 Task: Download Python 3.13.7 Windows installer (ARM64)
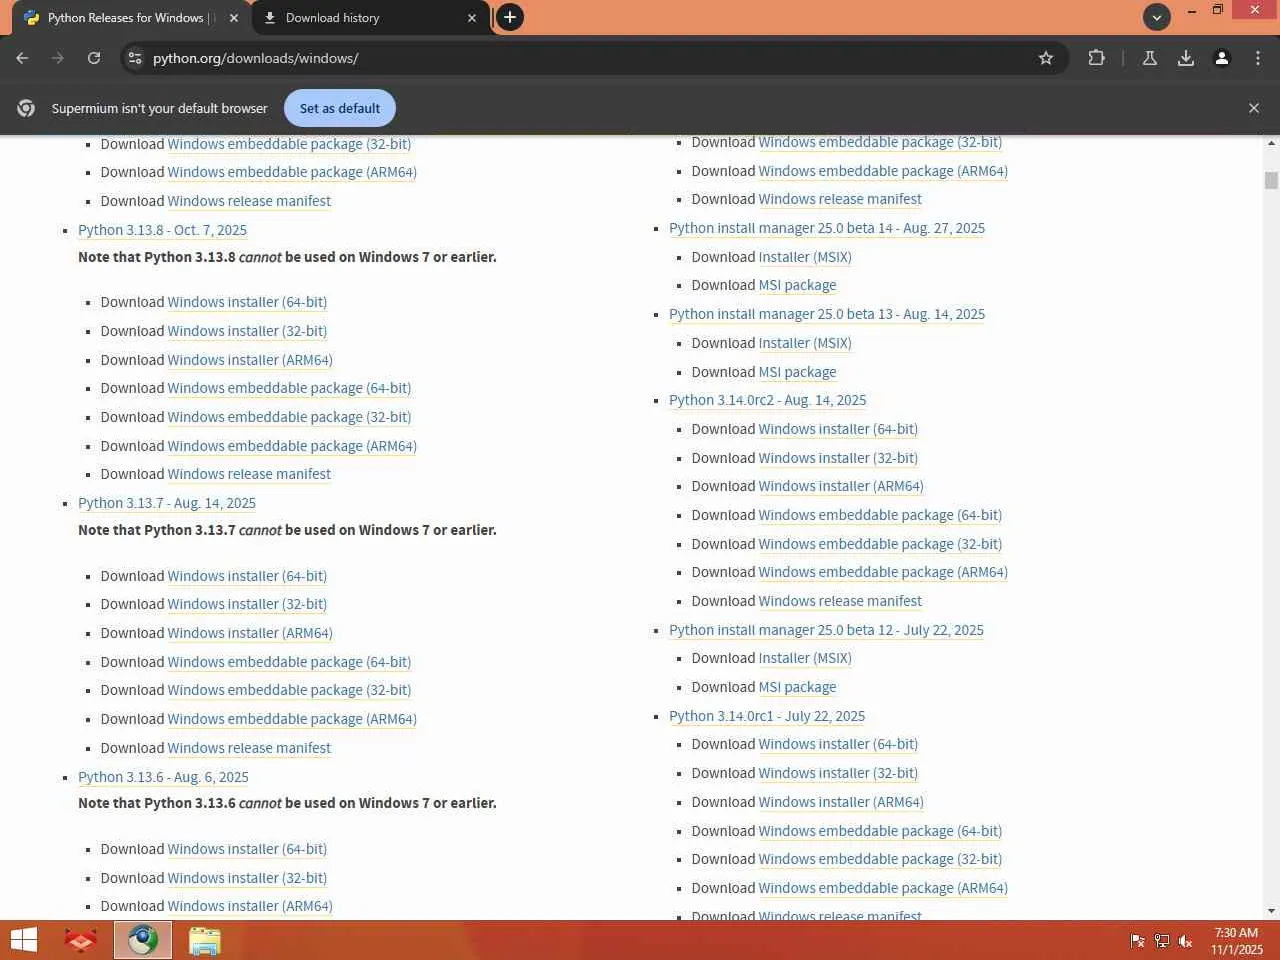250,633
